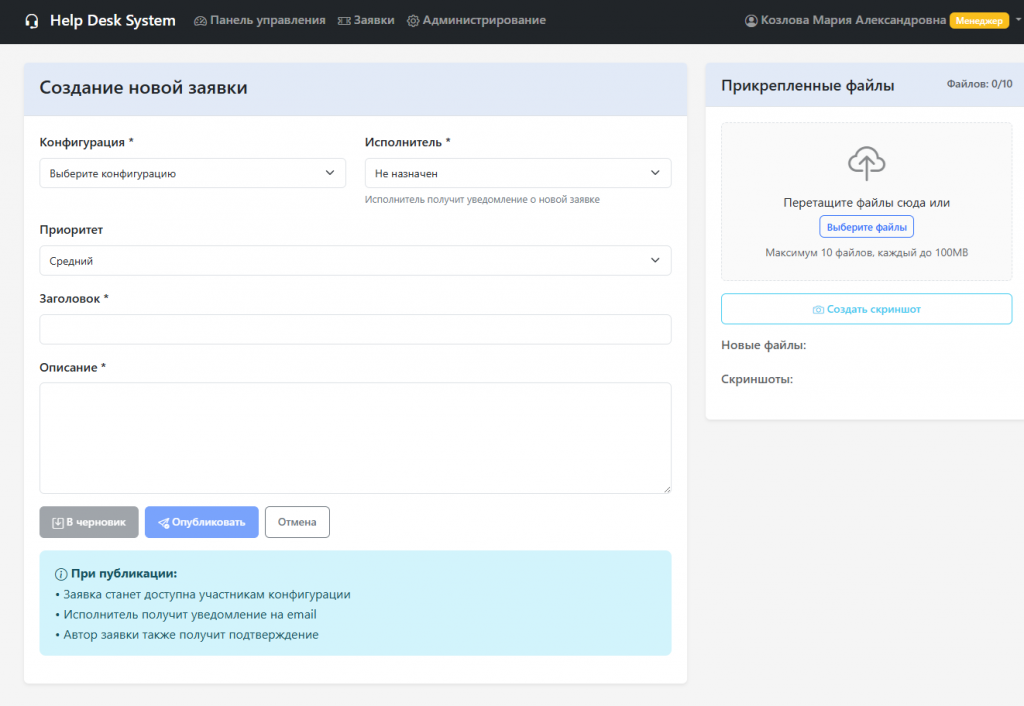Open the Исполнитель dropdown
Screen dimensions: 1024x706
518,173
